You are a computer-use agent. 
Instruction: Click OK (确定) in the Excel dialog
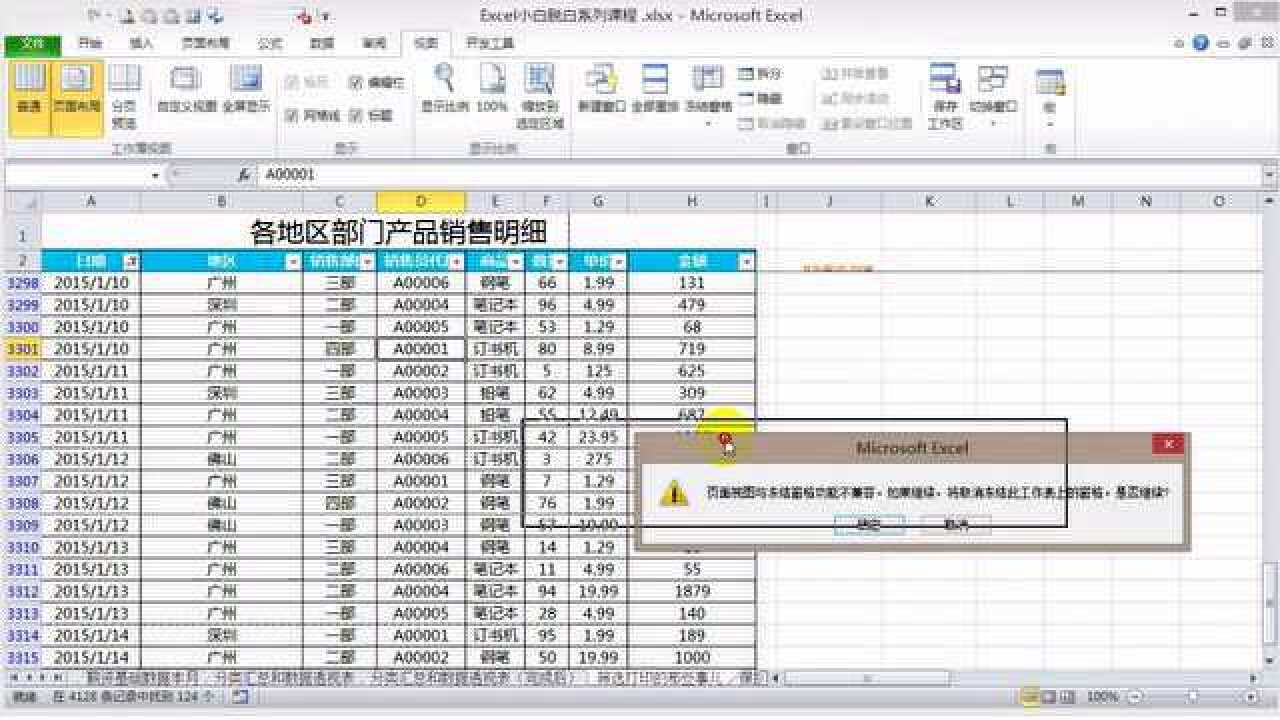coord(869,525)
